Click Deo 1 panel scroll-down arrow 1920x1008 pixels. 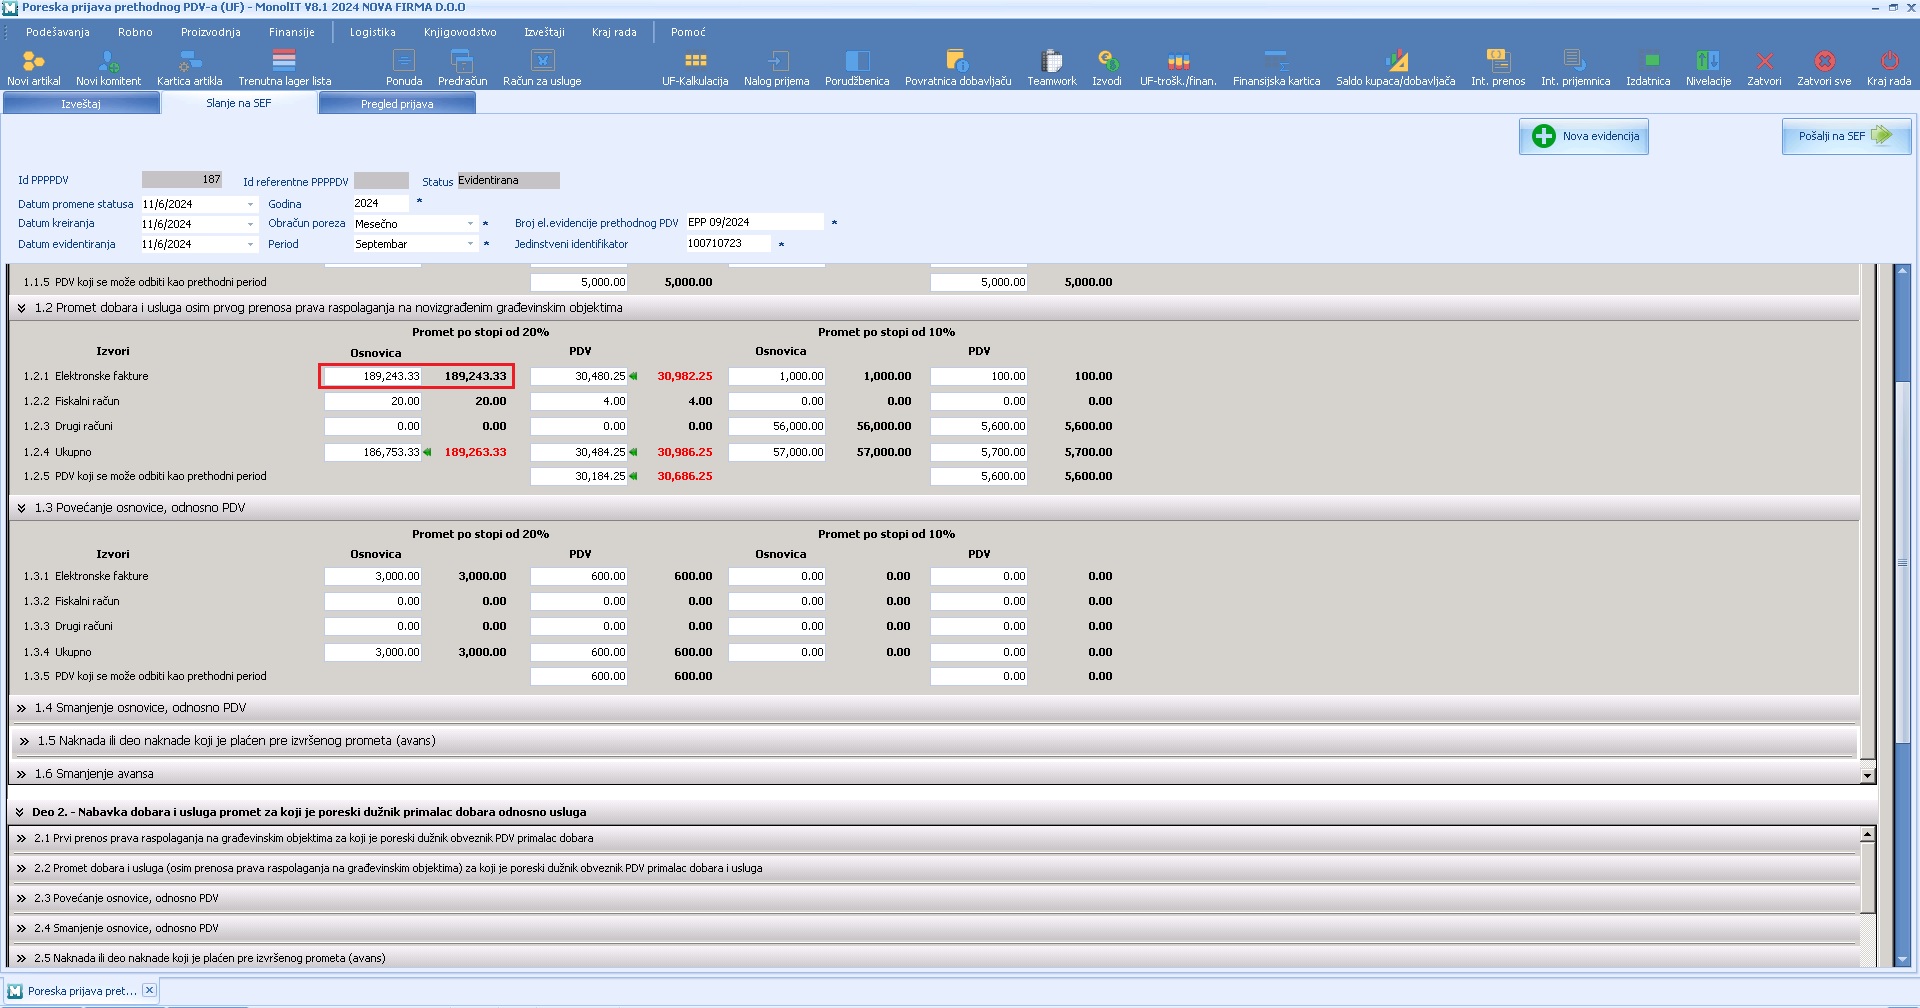[1867, 775]
